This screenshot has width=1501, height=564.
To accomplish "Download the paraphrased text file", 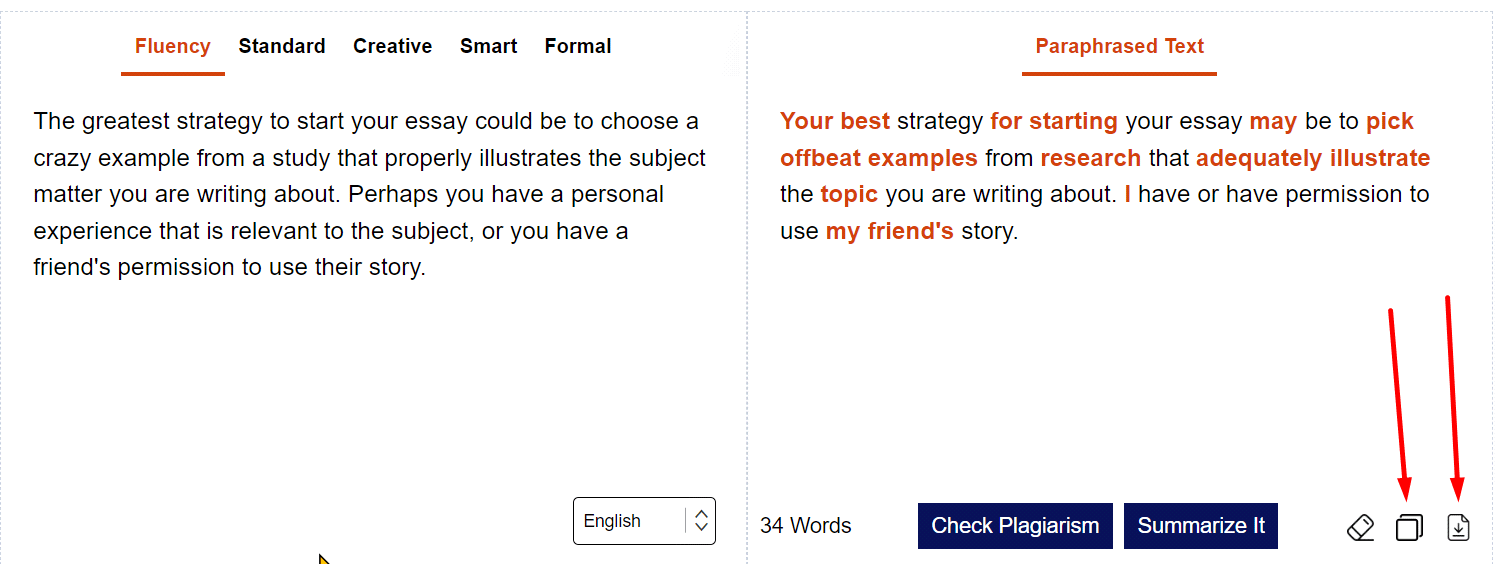I will [1459, 527].
